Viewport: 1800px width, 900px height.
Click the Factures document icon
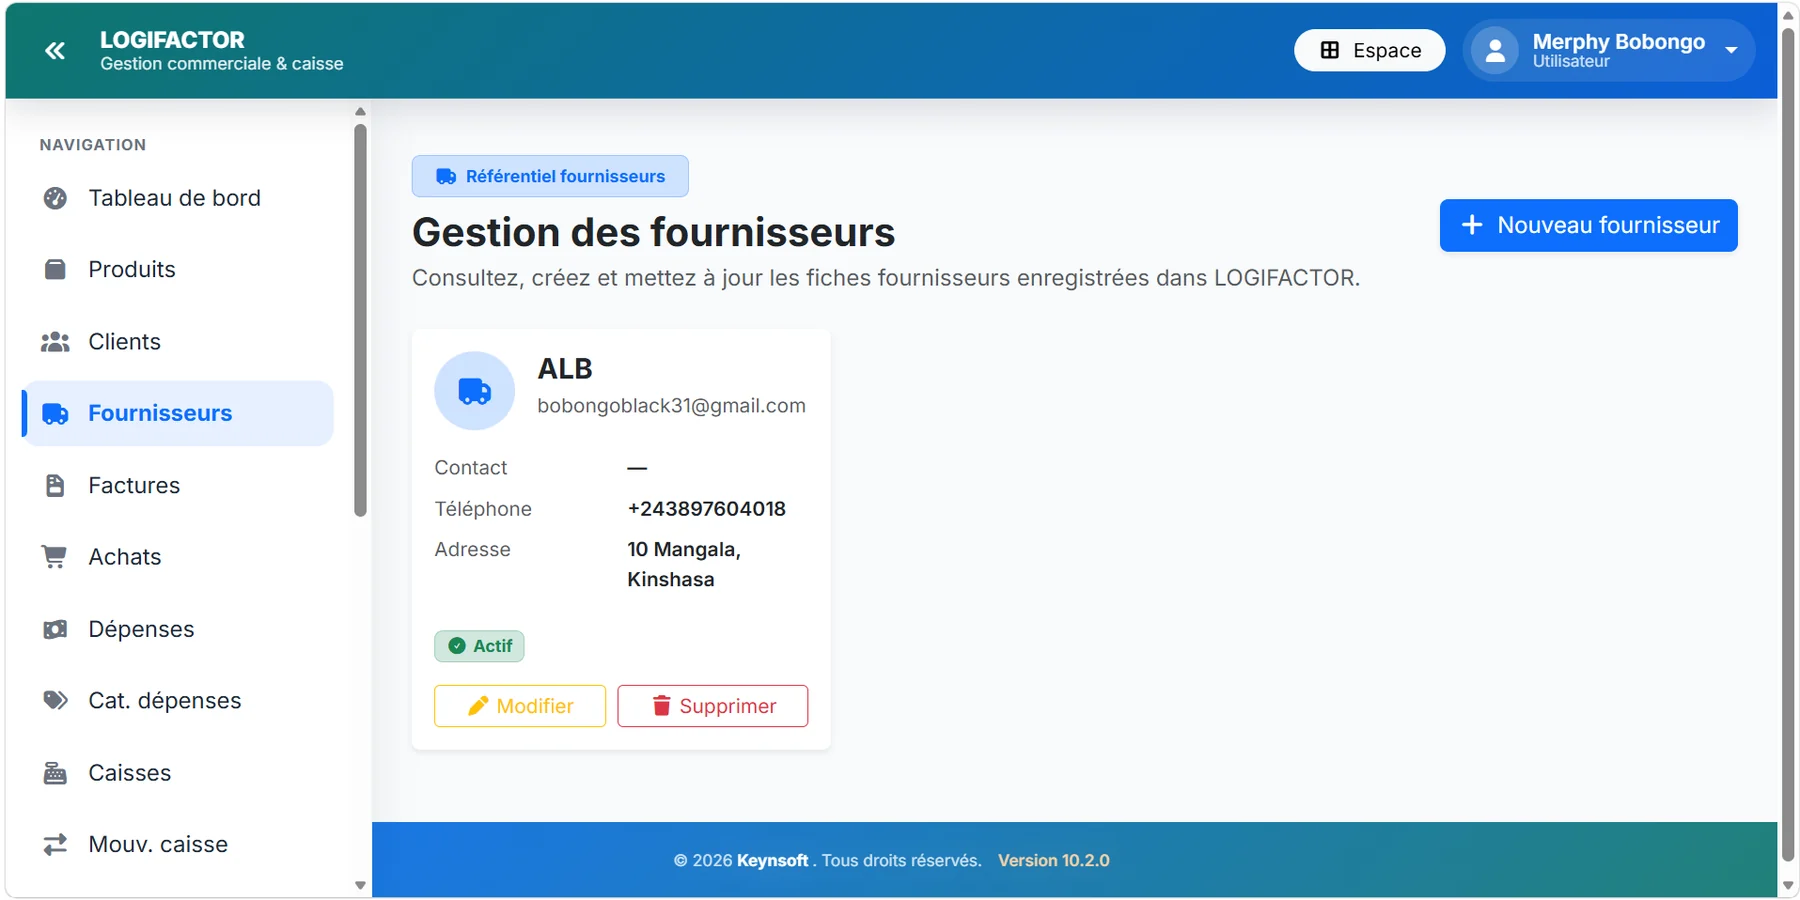(x=55, y=486)
